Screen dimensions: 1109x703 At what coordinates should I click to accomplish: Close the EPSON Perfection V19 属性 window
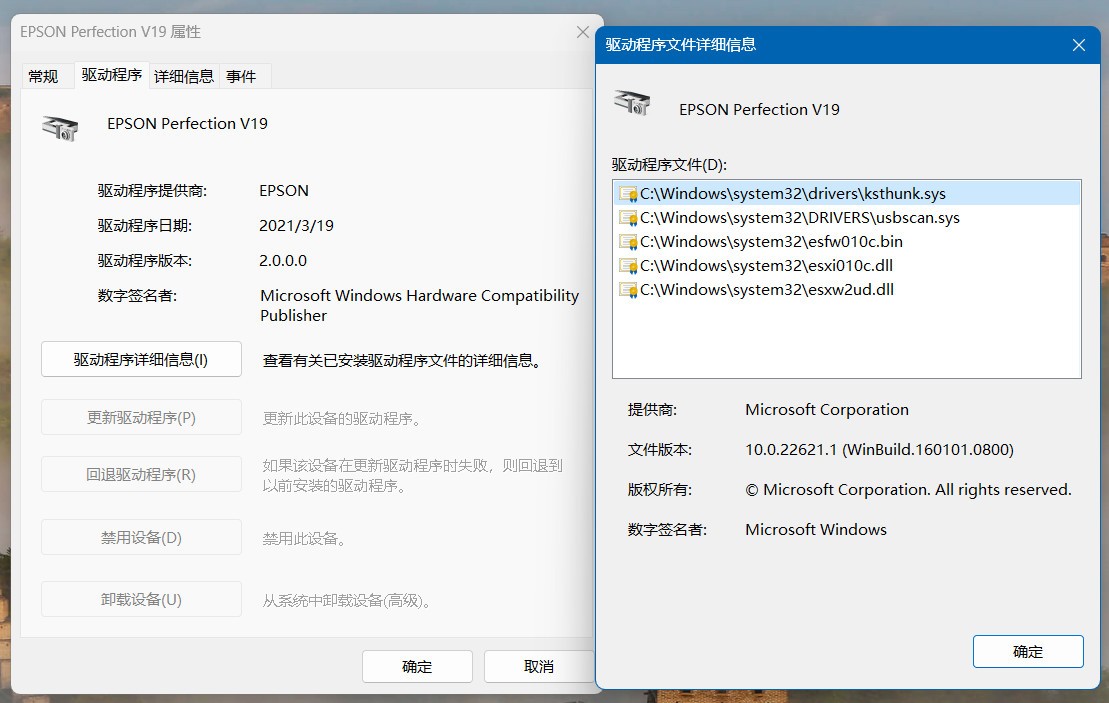583,32
